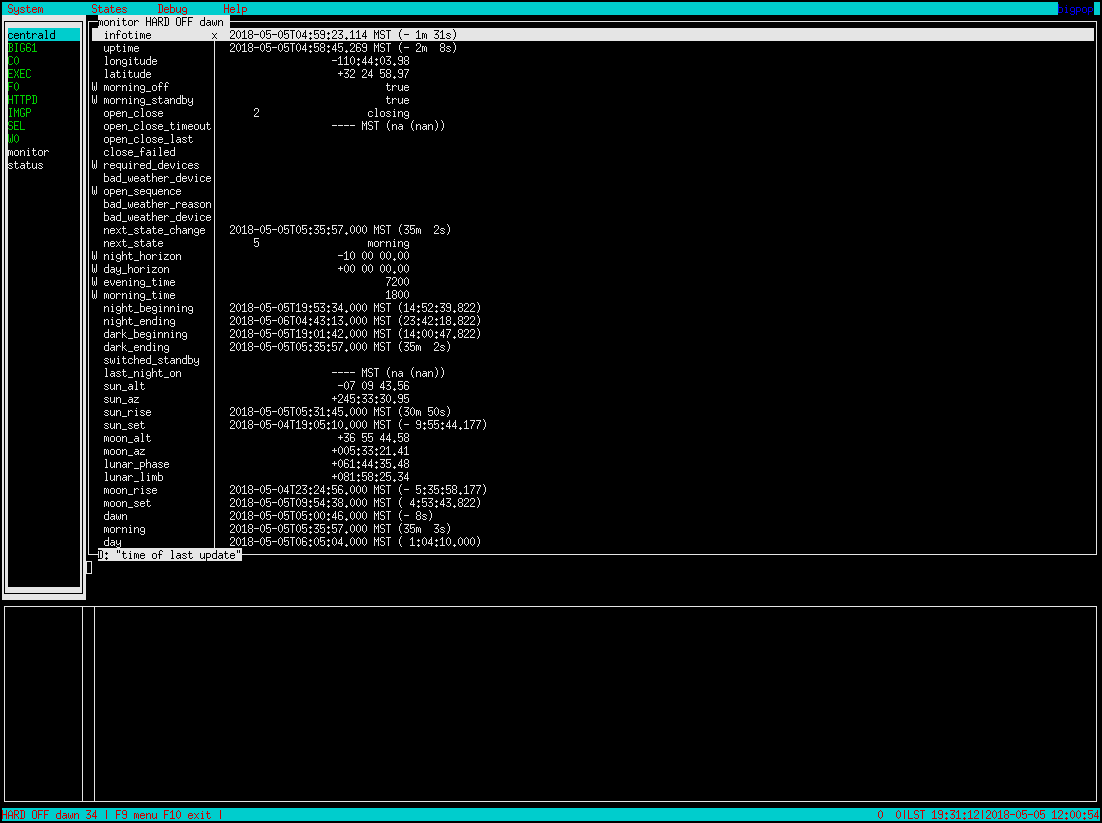Select the IMGP device
The image size is (1102, 823).
(20, 113)
